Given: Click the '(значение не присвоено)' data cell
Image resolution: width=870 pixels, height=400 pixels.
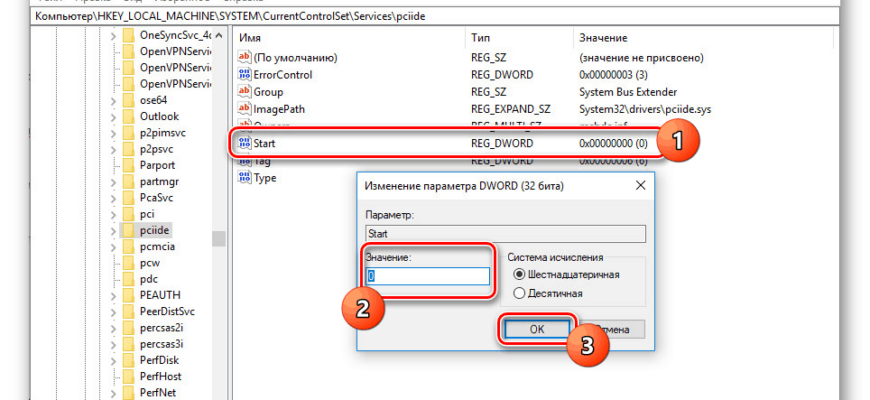Looking at the screenshot, I should pos(641,57).
